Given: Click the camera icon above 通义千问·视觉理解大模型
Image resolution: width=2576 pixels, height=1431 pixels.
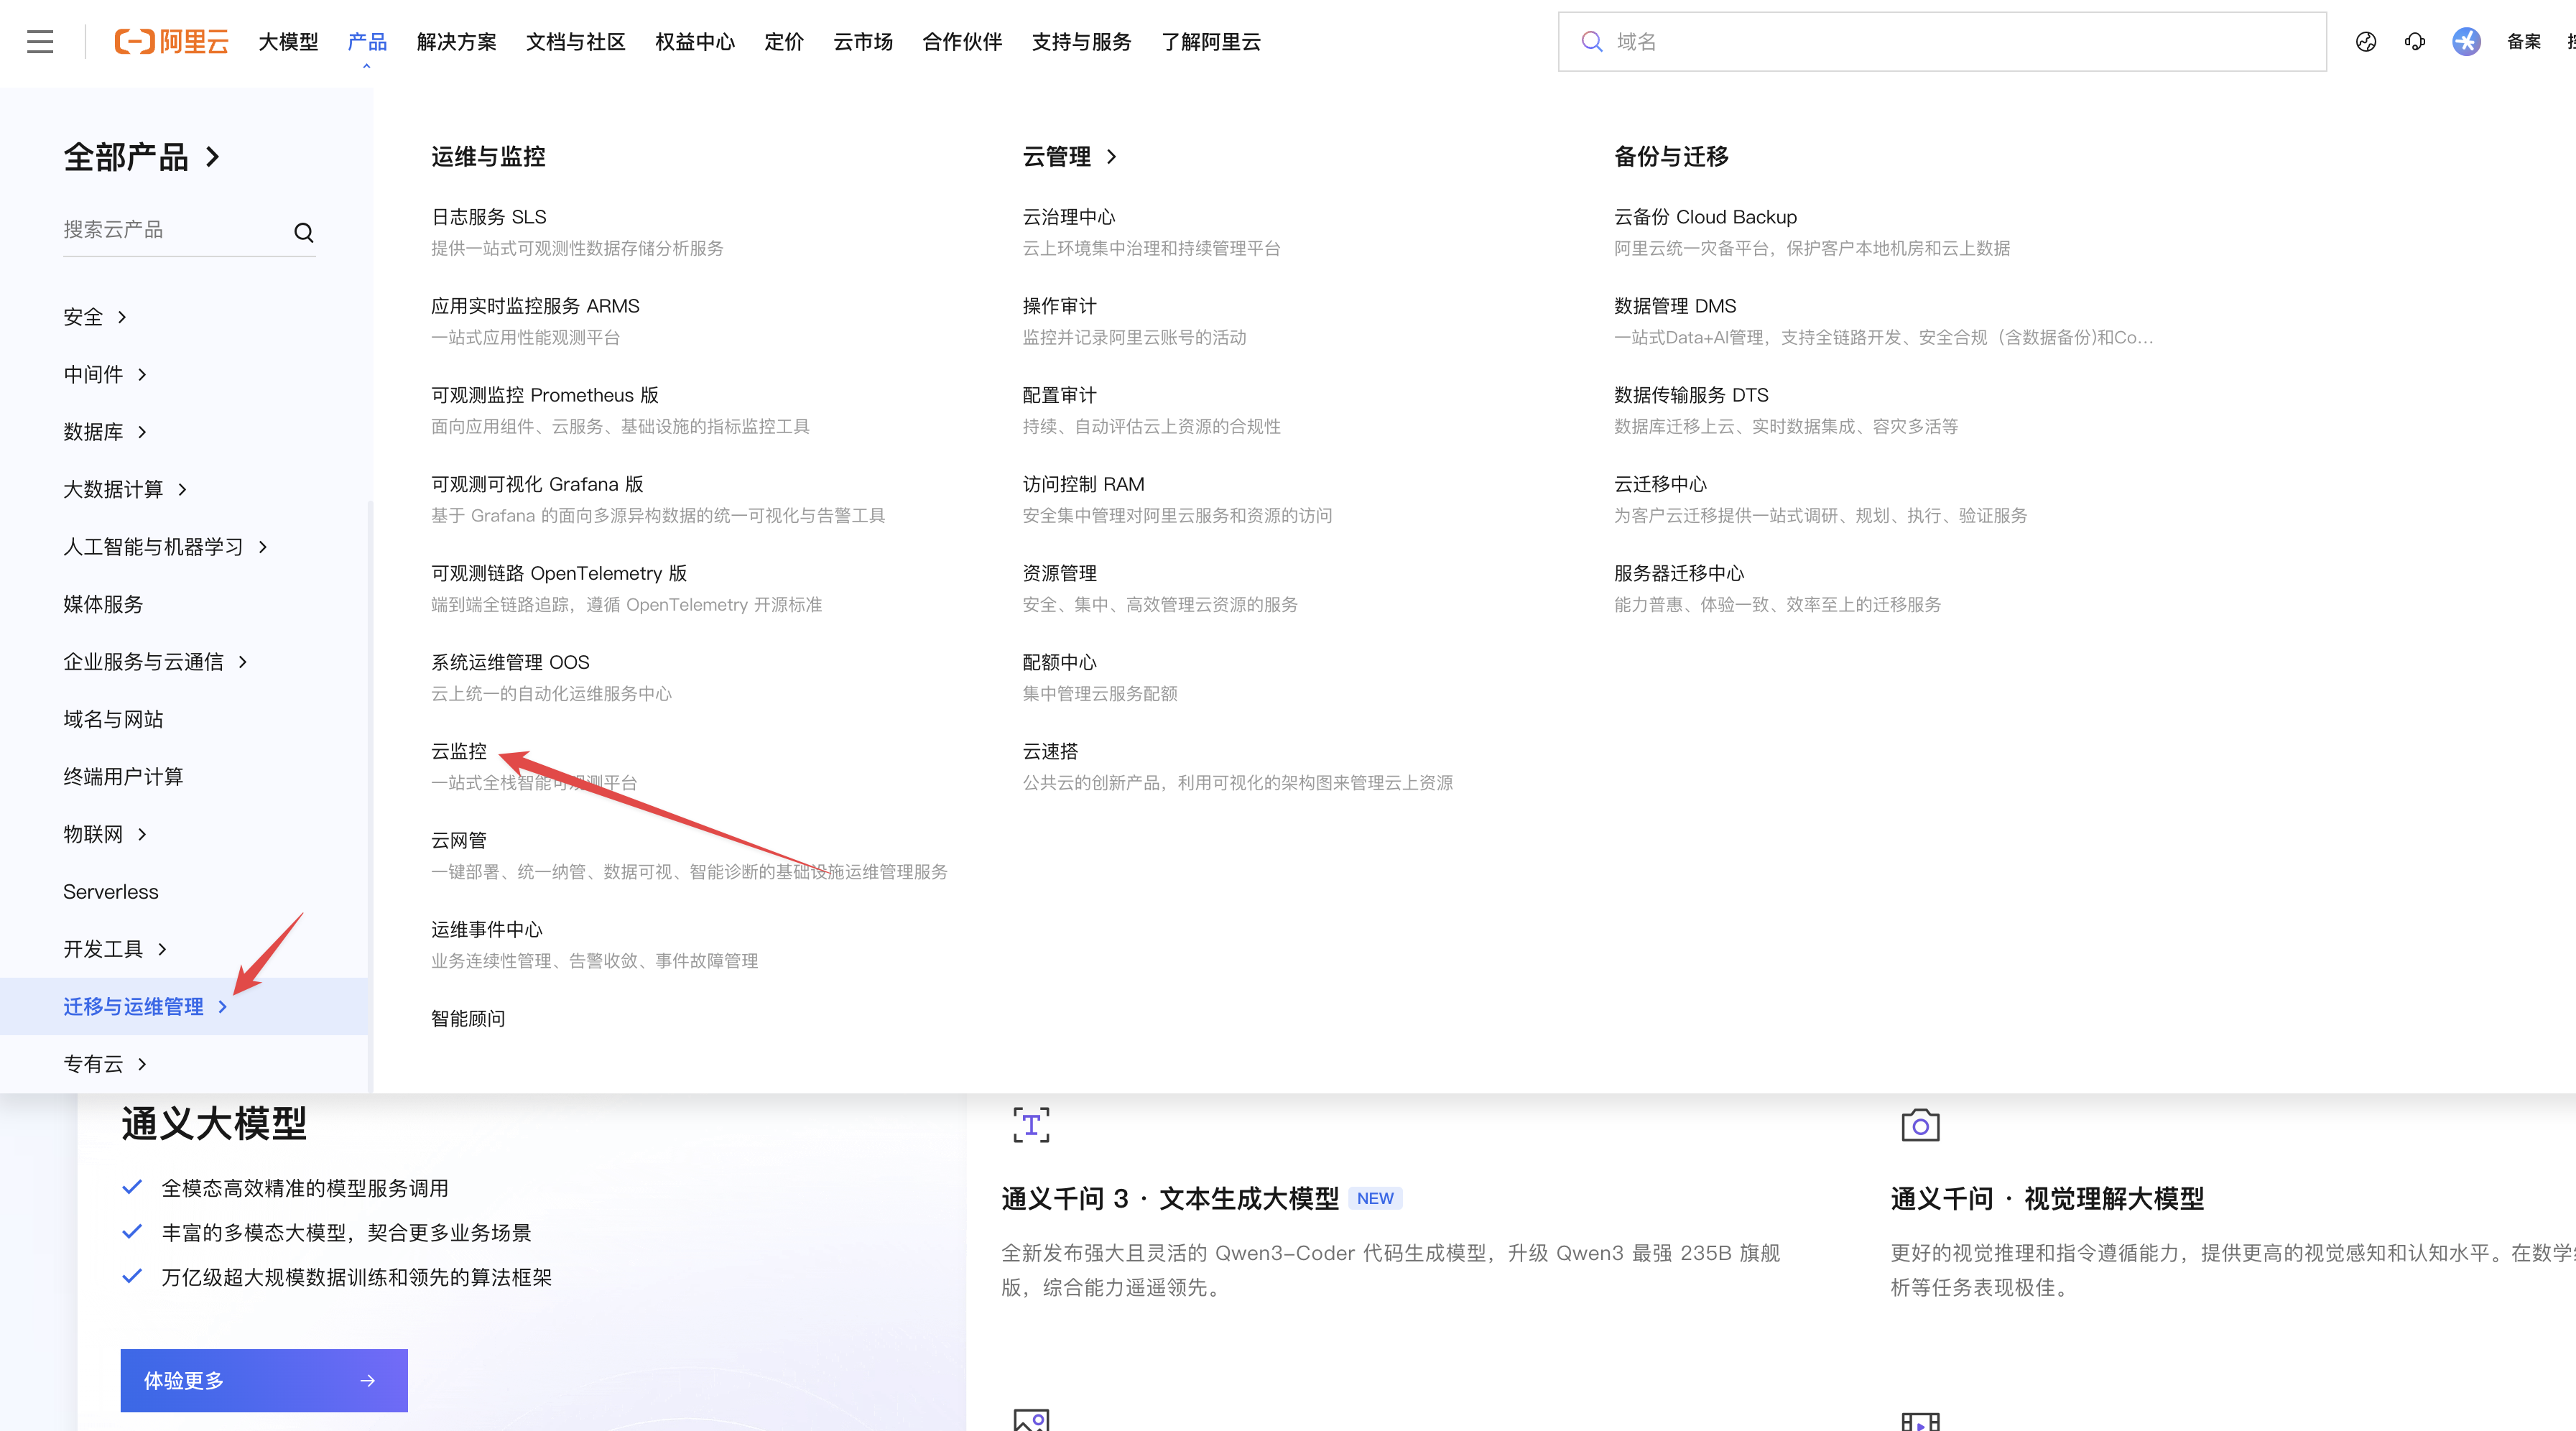Looking at the screenshot, I should [1920, 1124].
